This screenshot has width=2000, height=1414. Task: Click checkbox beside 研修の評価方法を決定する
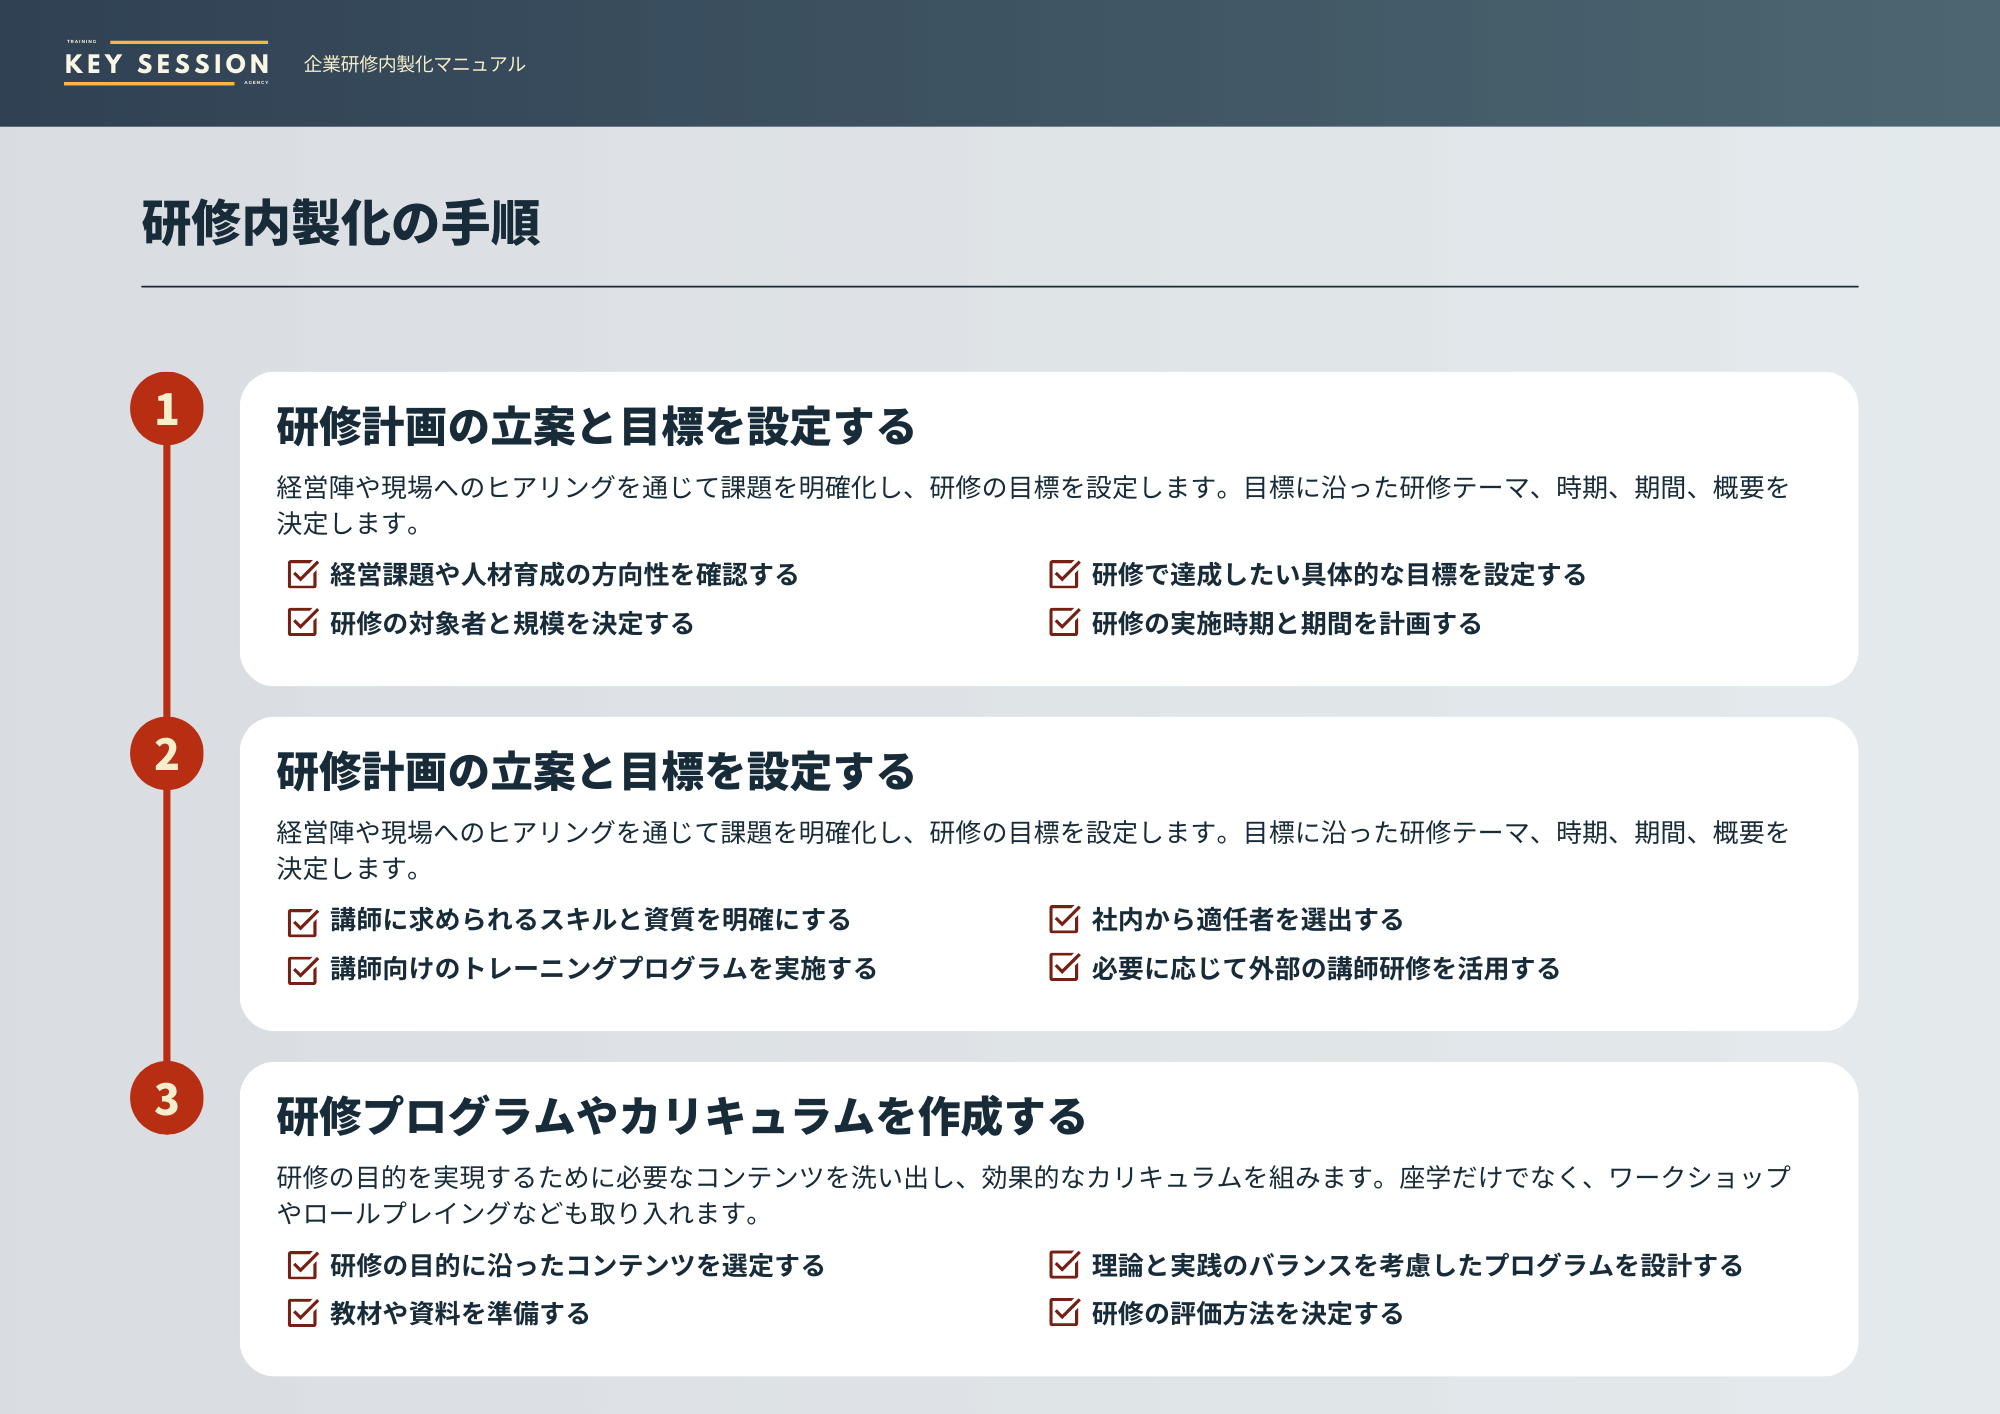coord(1064,1312)
